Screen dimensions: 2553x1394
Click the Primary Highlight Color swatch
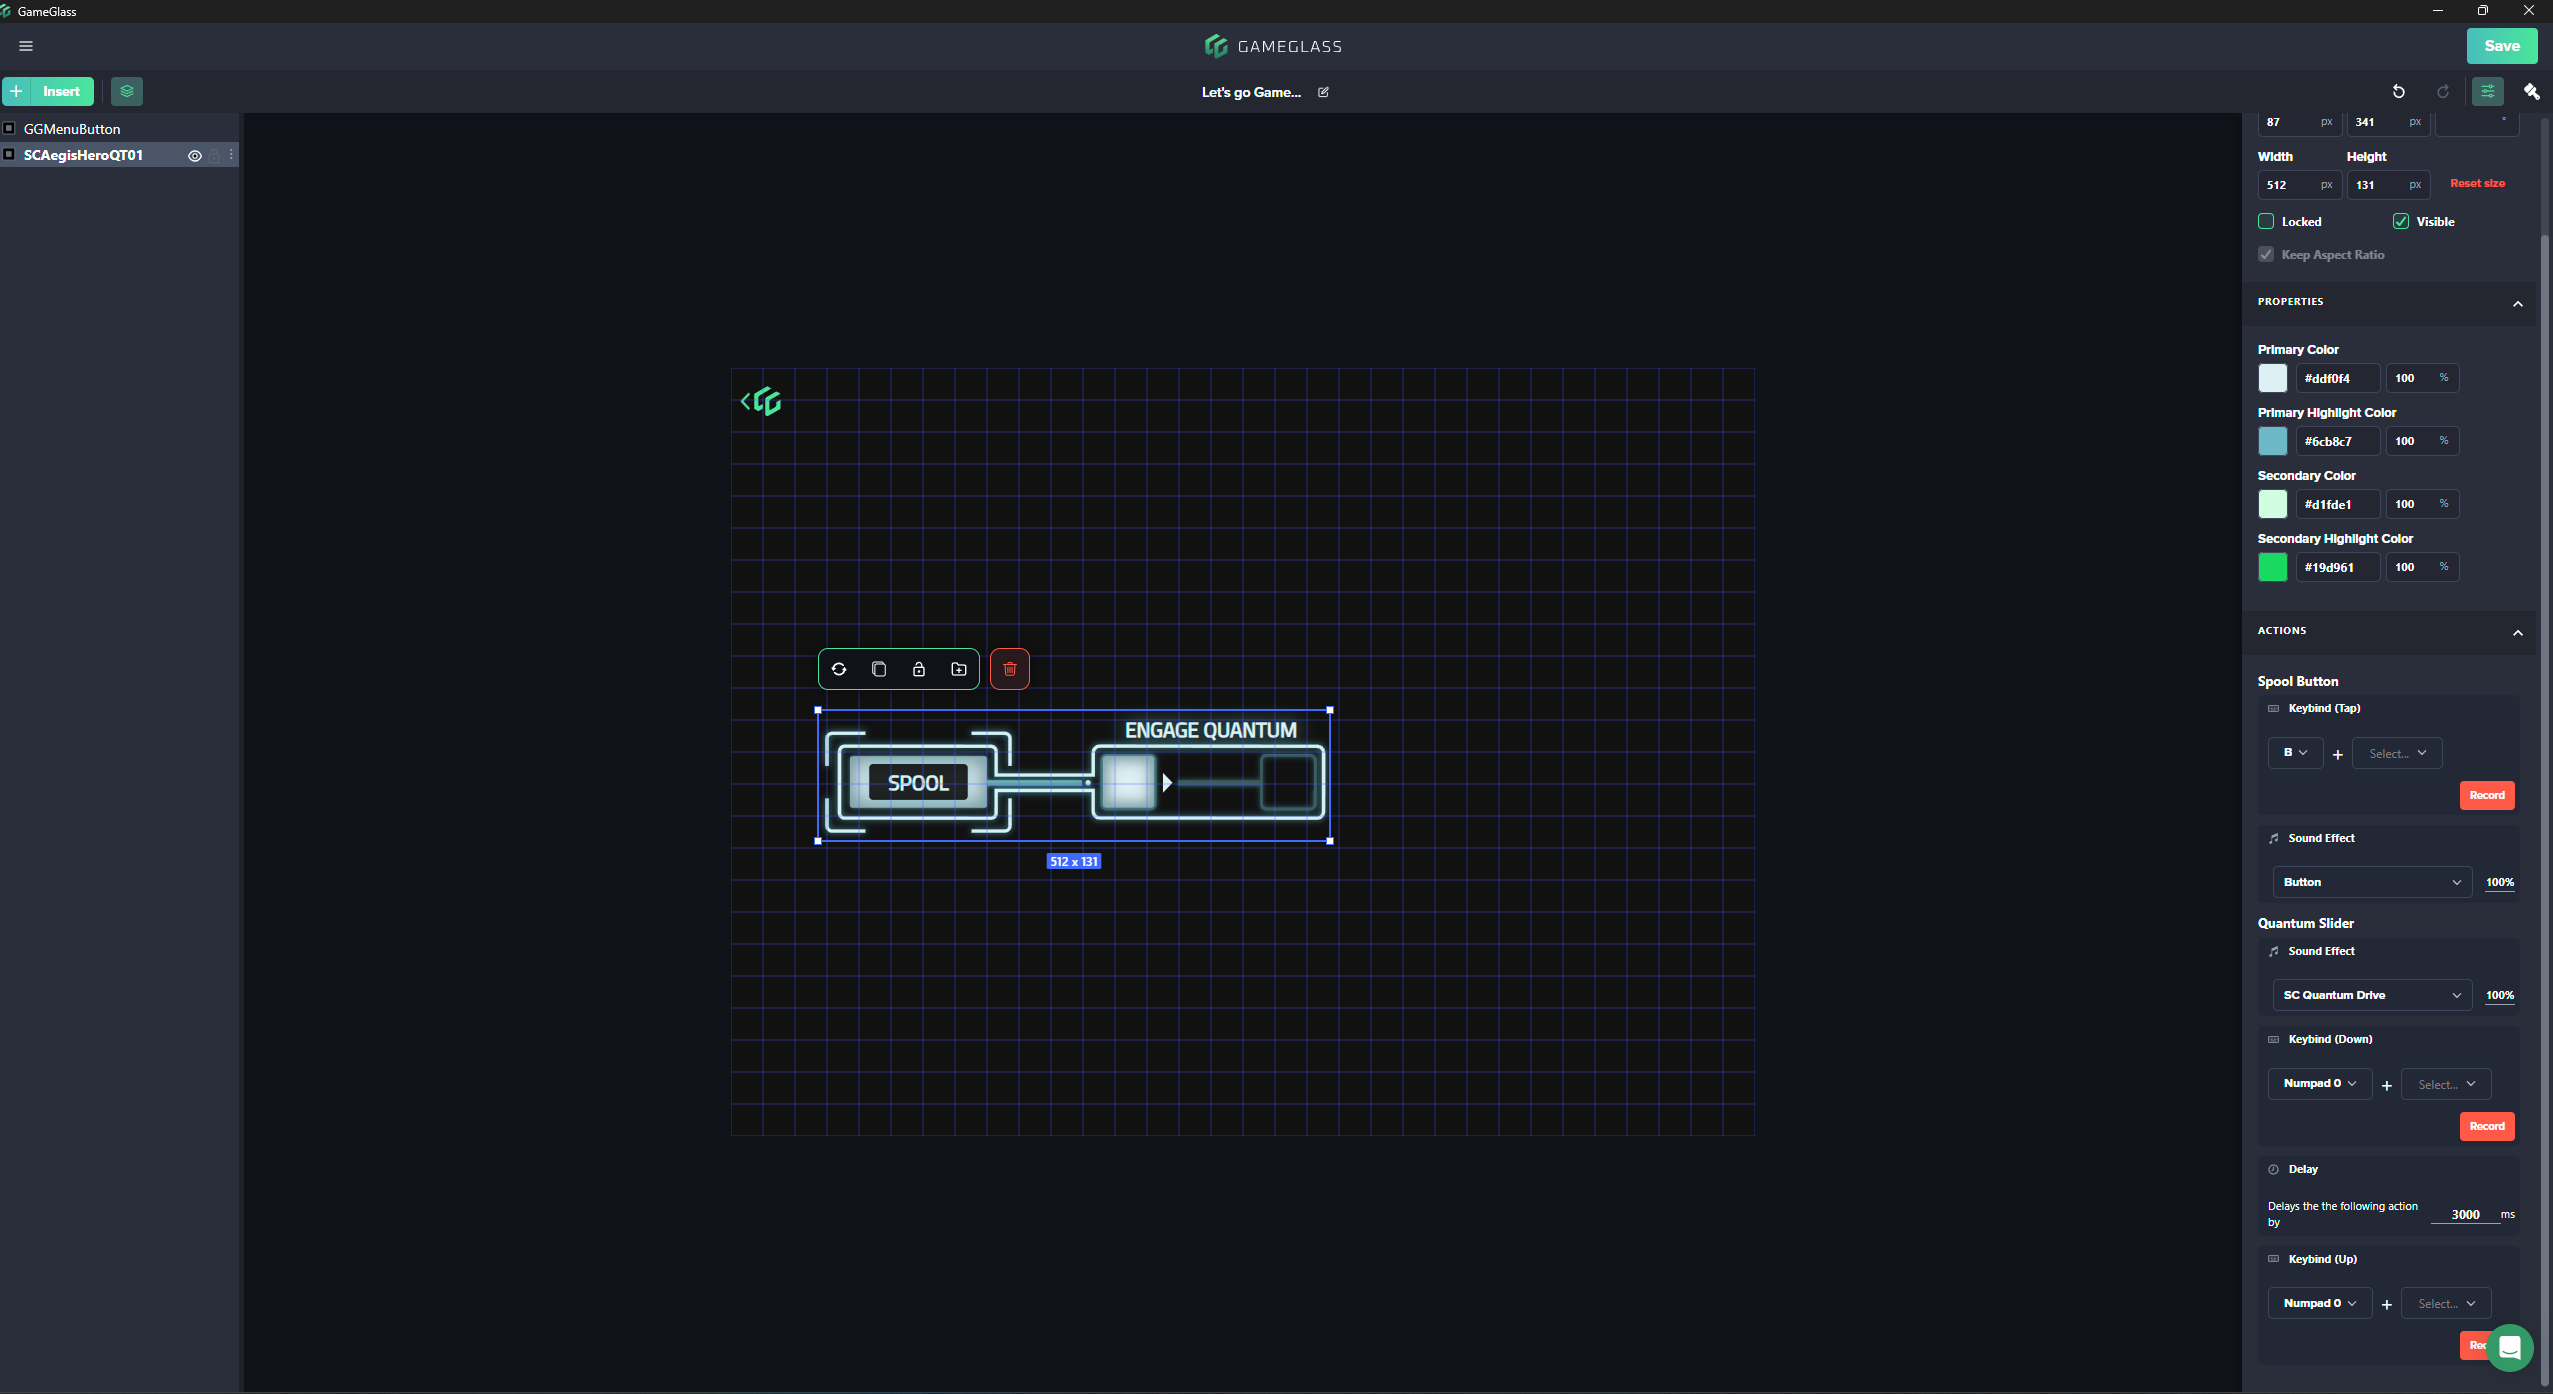coord(2272,441)
